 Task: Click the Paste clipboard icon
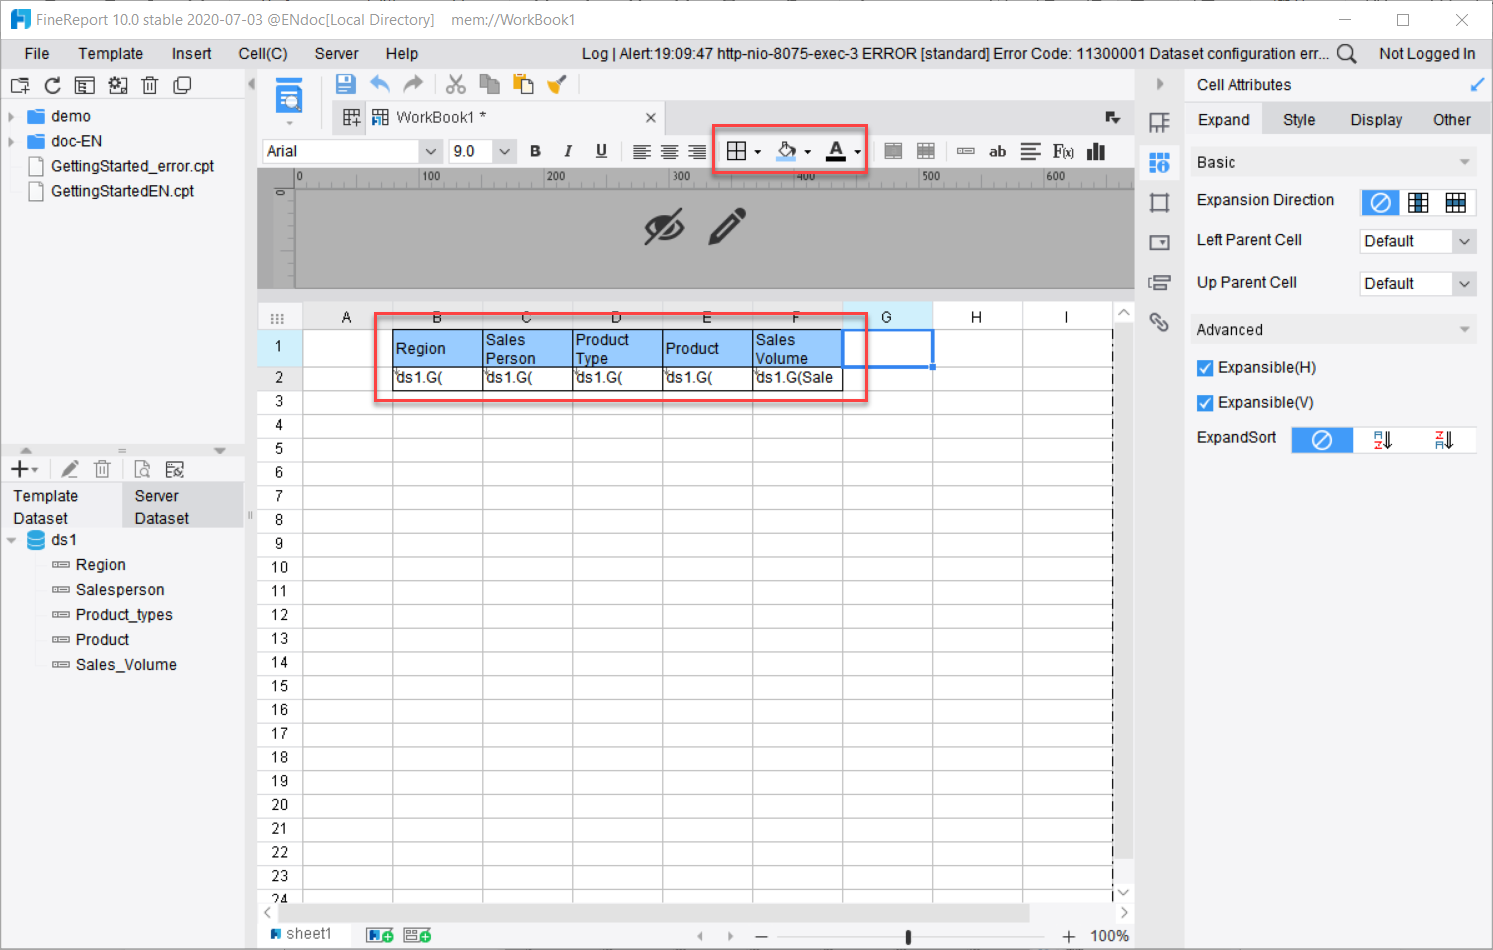tap(523, 84)
